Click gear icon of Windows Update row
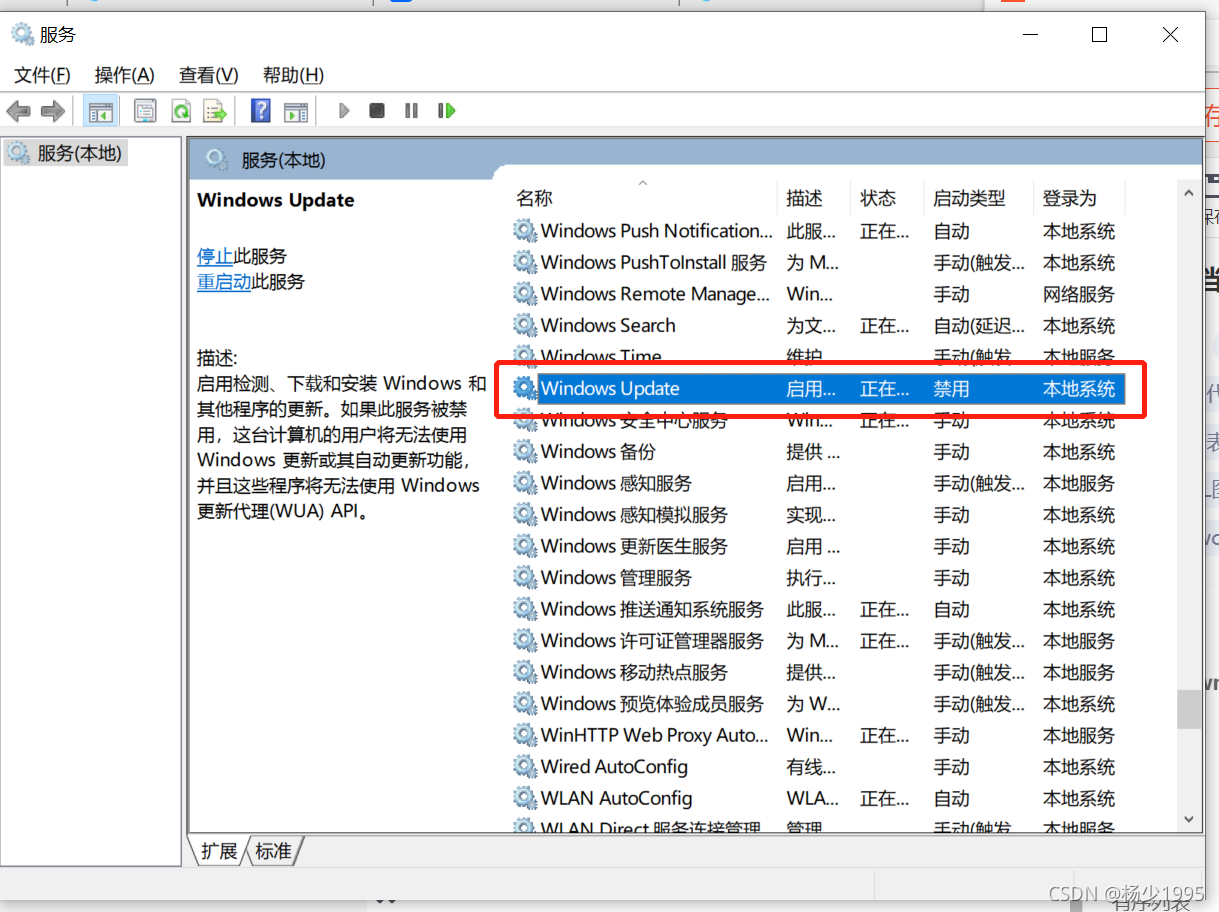Image resolution: width=1219 pixels, height=912 pixels. click(525, 388)
